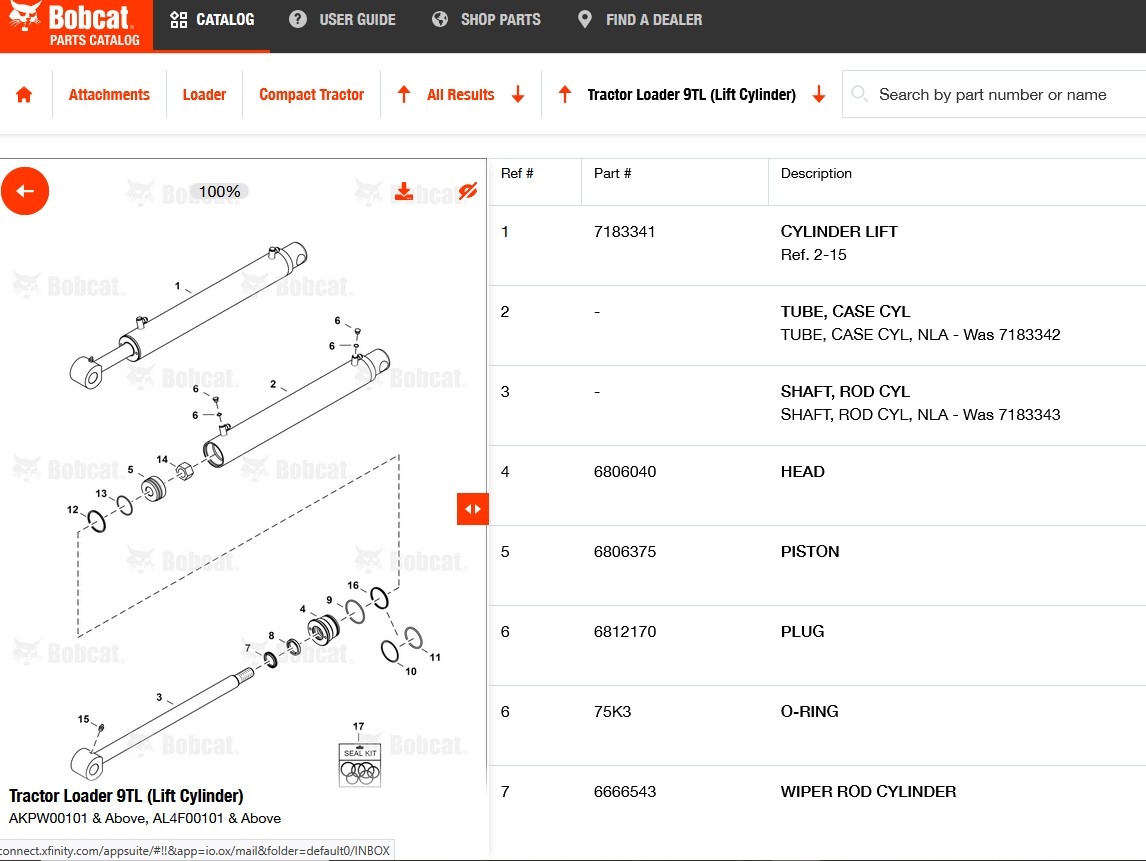Screen dimensions: 1146x861
Task: Click callout 15 on the diagram
Action: pos(83,719)
